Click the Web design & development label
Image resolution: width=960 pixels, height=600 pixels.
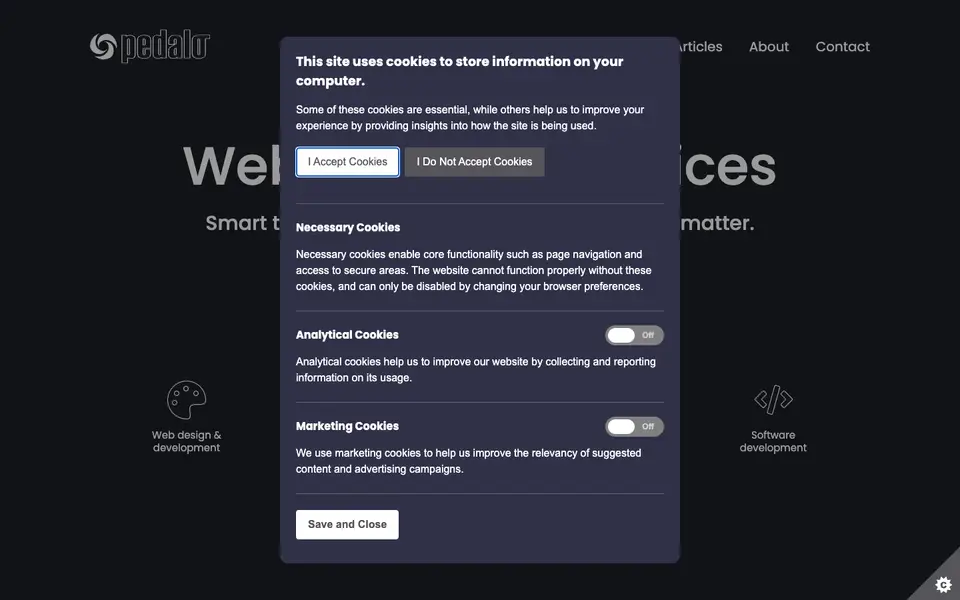tap(186, 441)
